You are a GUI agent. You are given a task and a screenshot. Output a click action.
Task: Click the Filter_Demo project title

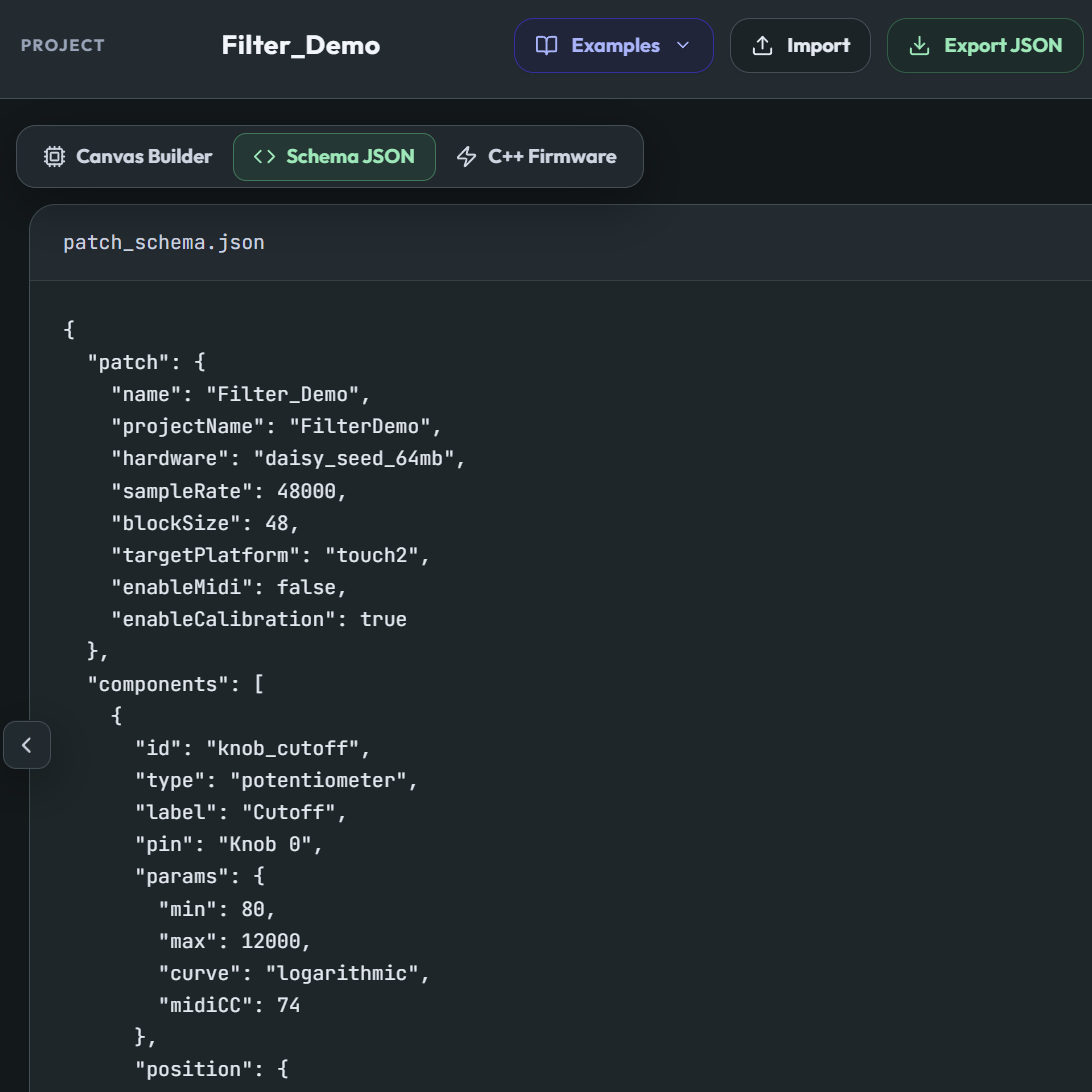(x=301, y=45)
